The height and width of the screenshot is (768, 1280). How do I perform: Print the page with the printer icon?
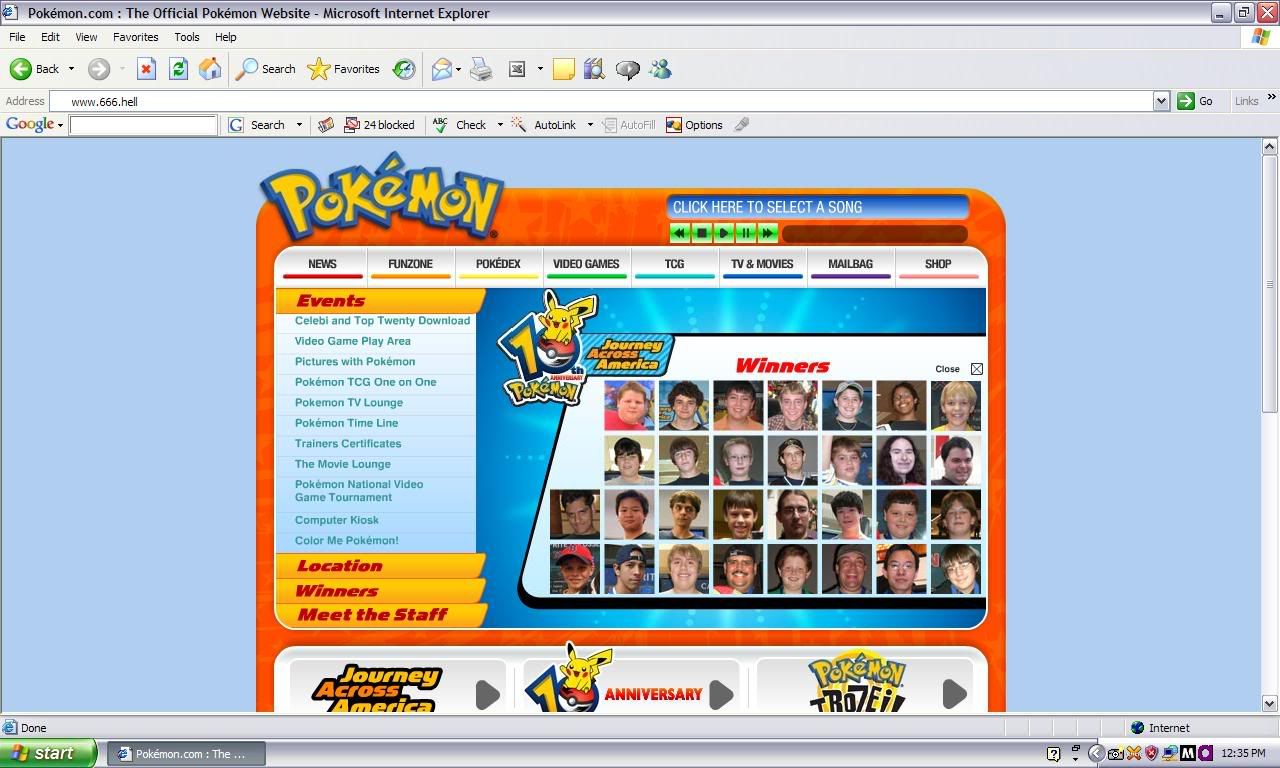pyautogui.click(x=481, y=69)
